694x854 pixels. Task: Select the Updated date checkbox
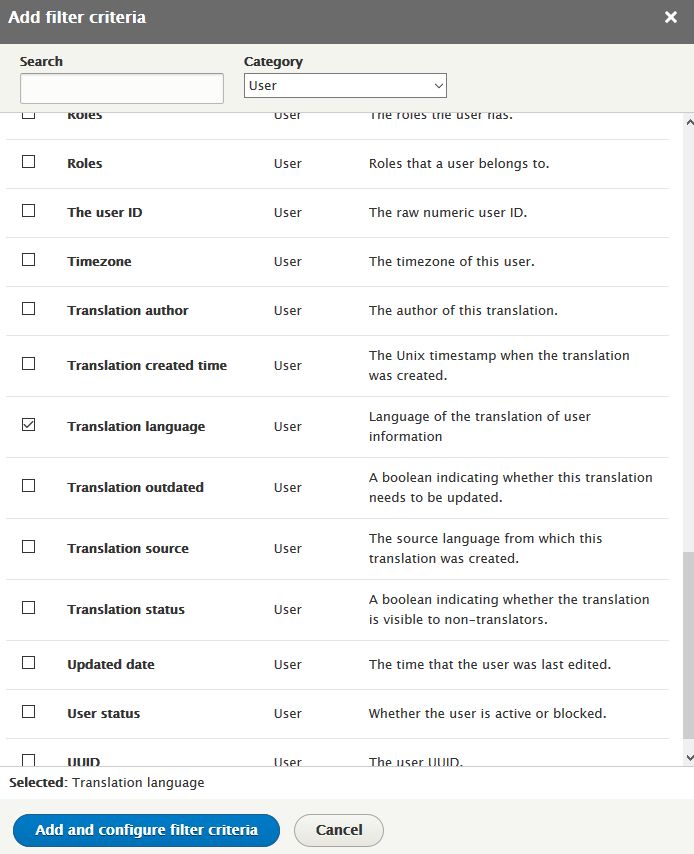(x=28, y=663)
